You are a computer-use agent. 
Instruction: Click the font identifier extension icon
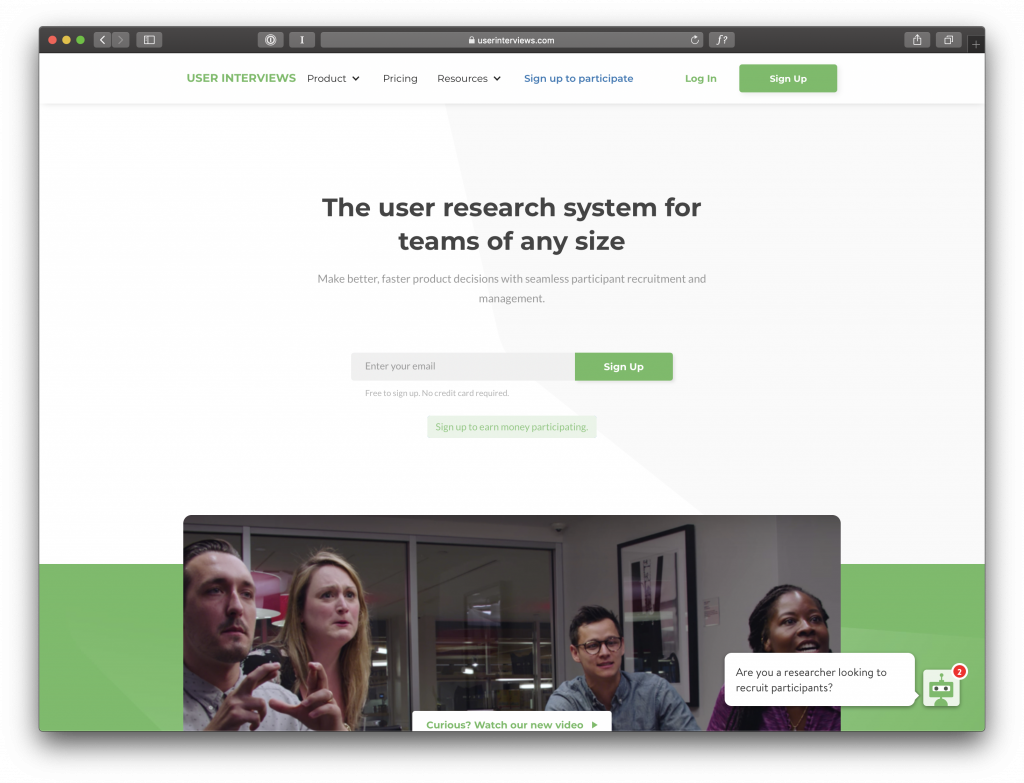[x=722, y=40]
